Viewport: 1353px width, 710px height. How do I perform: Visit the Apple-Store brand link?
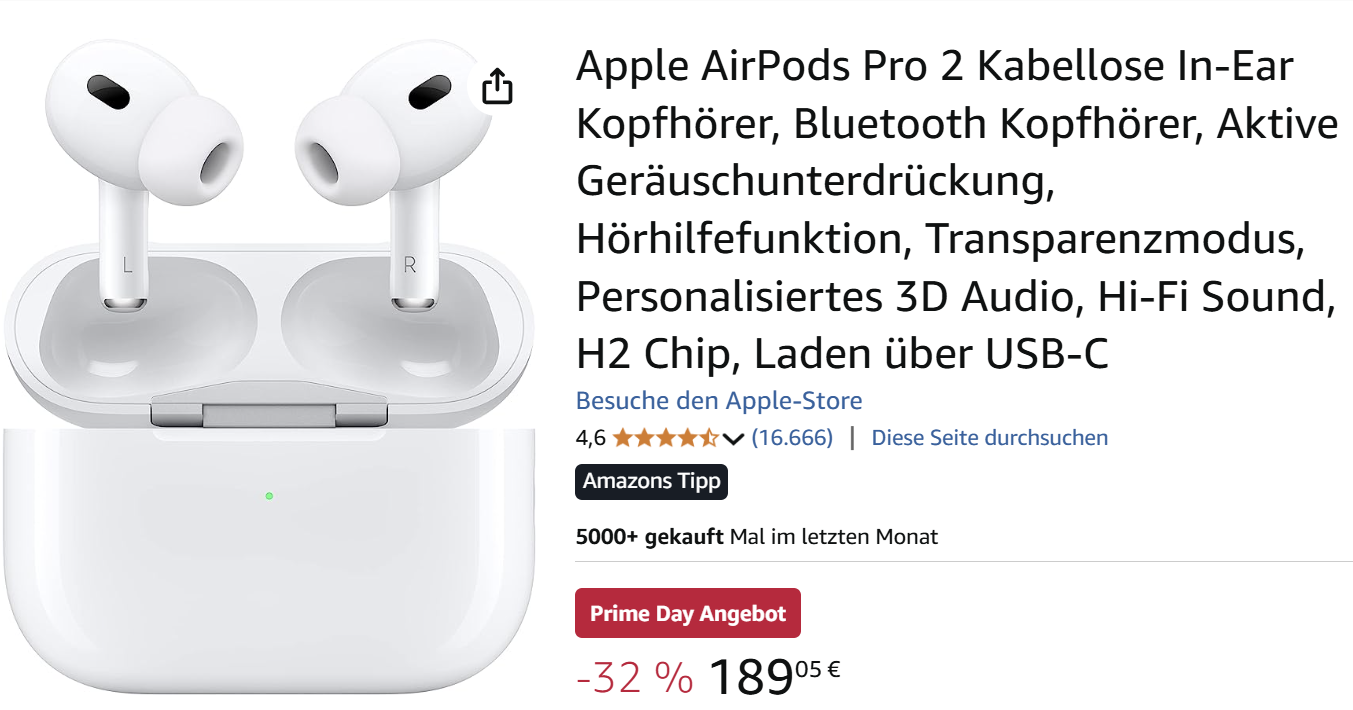(719, 401)
